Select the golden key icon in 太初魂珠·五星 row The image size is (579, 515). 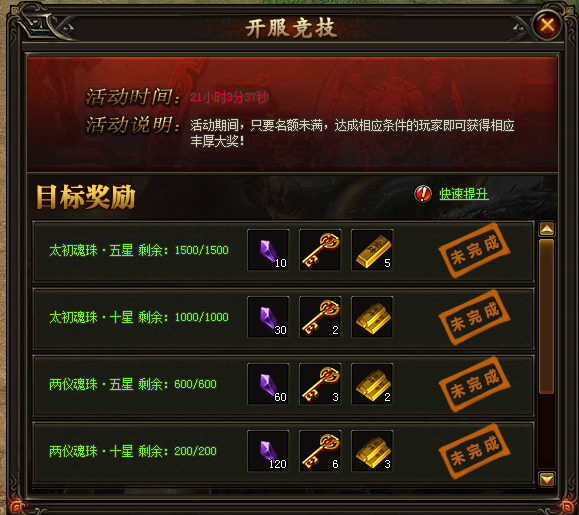(320, 250)
